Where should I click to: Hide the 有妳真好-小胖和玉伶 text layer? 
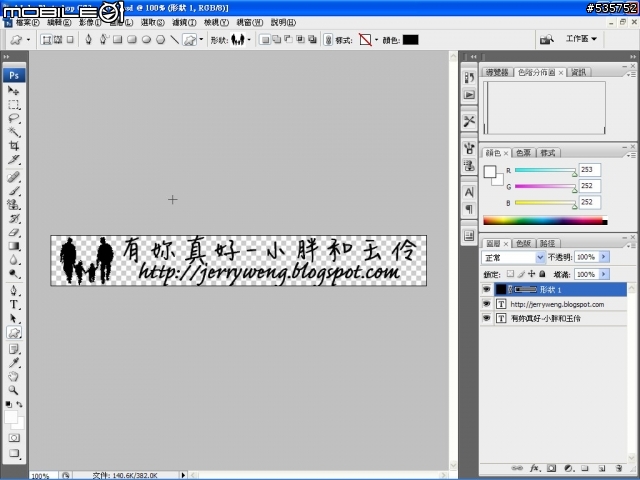tap(486, 318)
